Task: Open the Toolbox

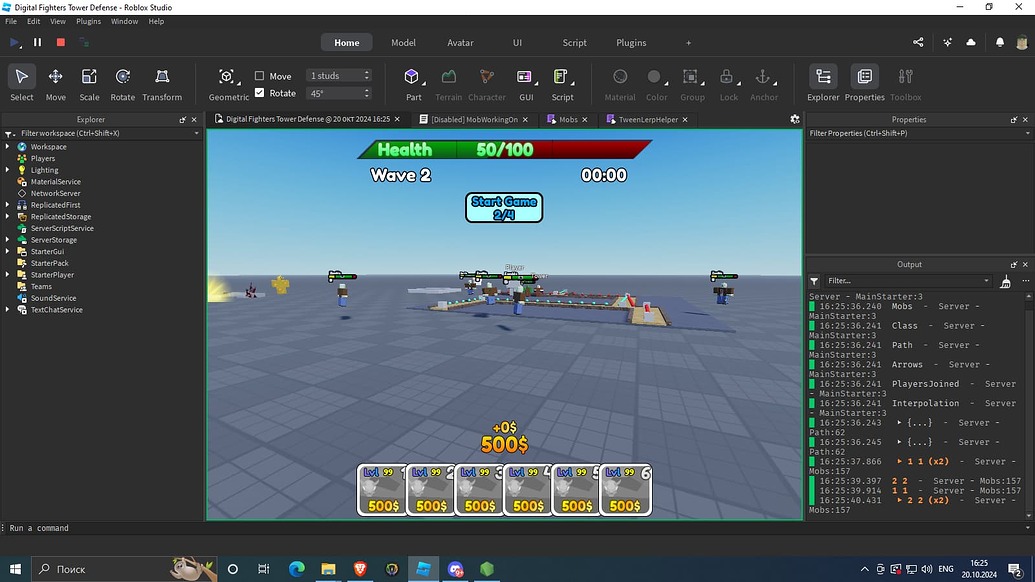Action: (x=905, y=84)
